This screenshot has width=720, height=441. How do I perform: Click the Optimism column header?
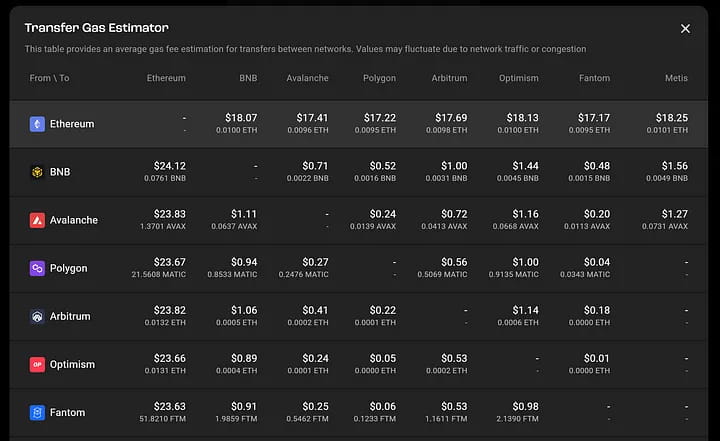[519, 78]
